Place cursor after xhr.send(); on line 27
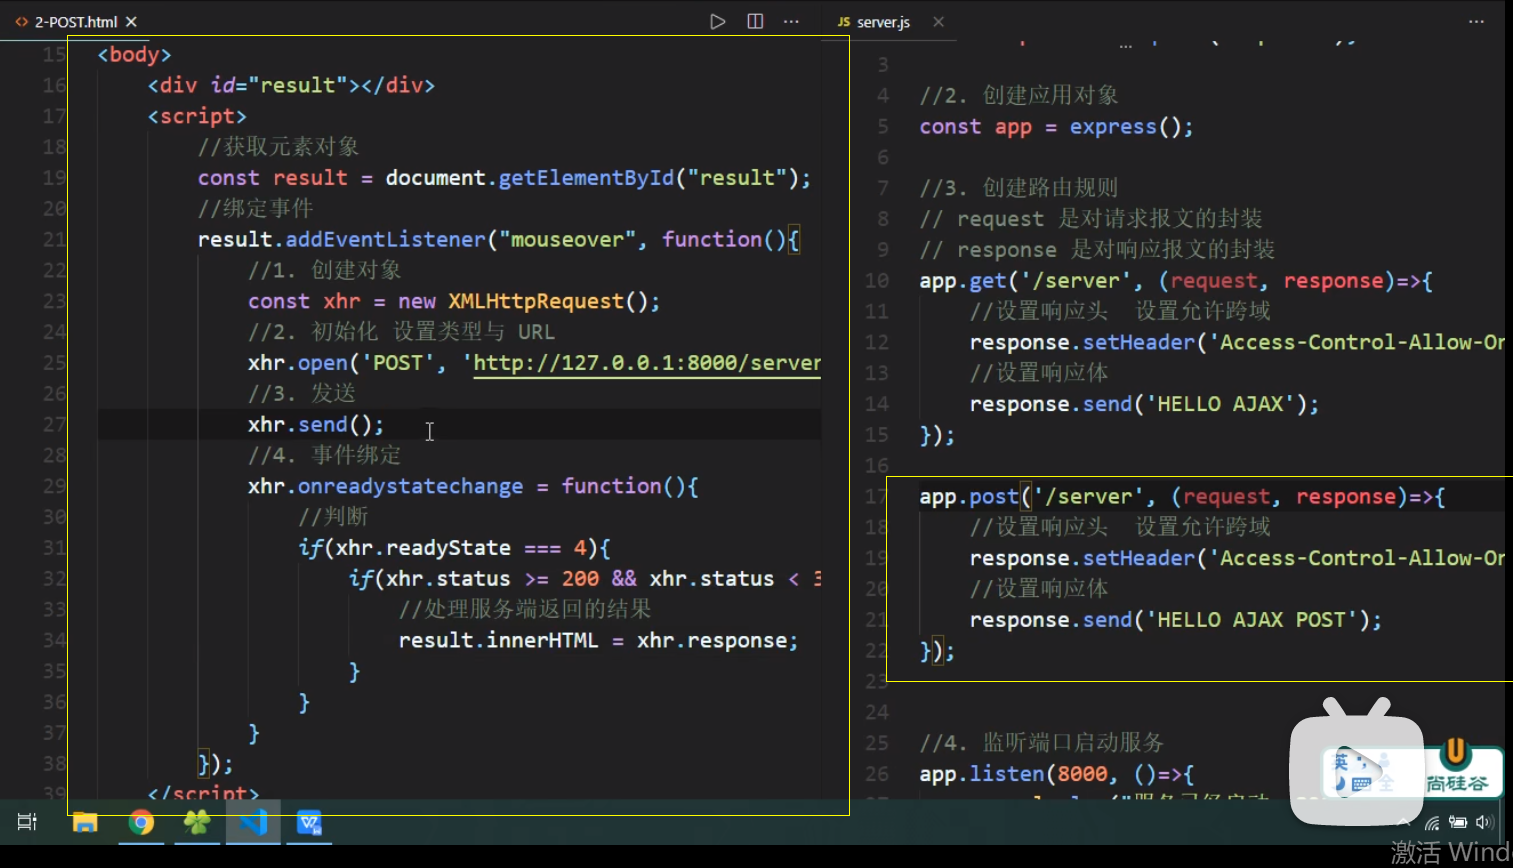The height and width of the screenshot is (868, 1513). 385,425
